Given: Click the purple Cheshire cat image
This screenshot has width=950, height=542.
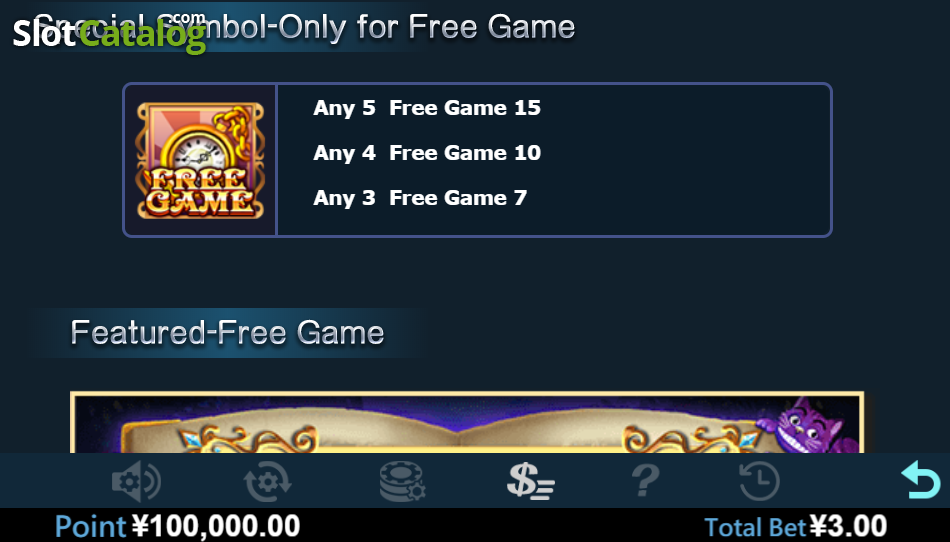Looking at the screenshot, I should (x=808, y=426).
